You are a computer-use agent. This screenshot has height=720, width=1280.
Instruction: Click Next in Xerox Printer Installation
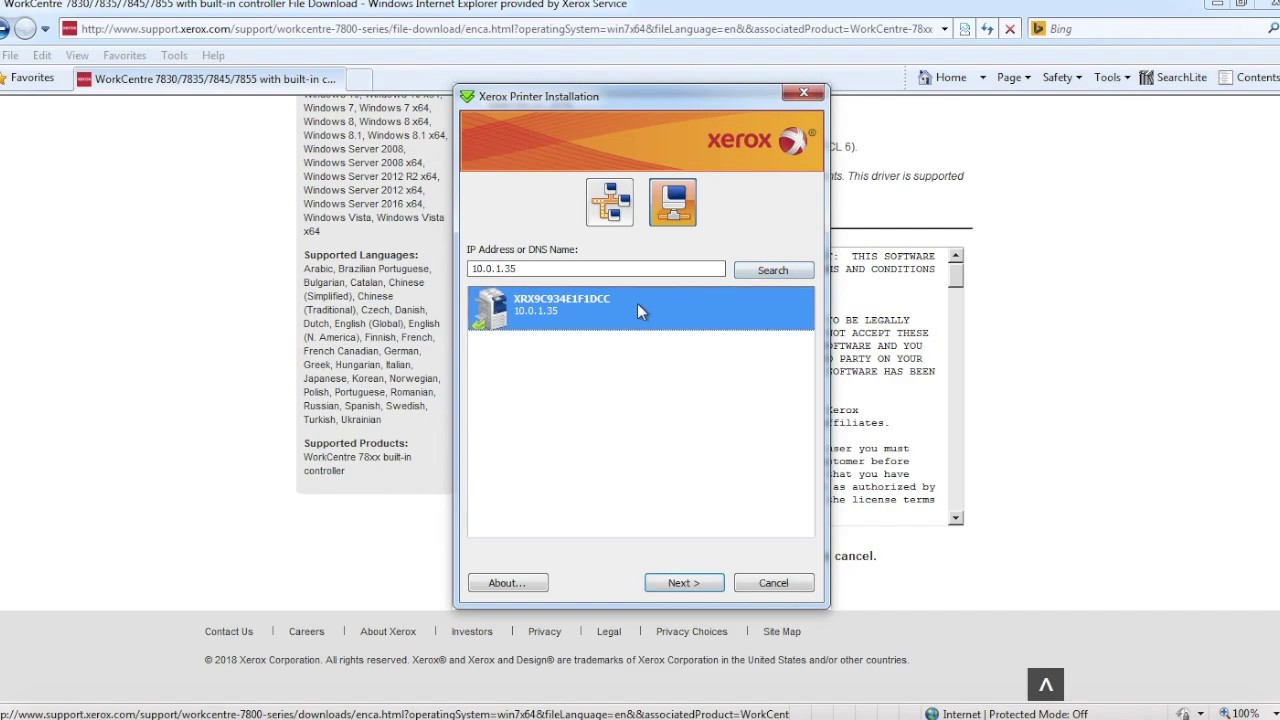point(684,583)
